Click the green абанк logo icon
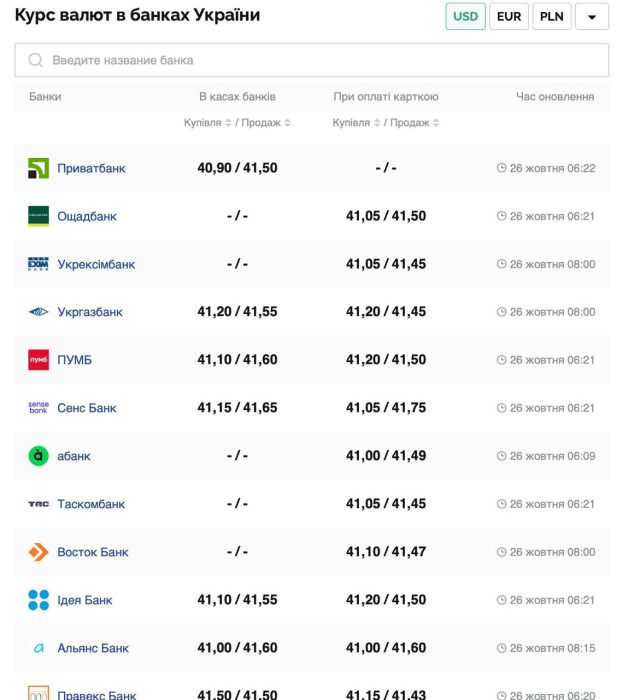 pyautogui.click(x=38, y=456)
